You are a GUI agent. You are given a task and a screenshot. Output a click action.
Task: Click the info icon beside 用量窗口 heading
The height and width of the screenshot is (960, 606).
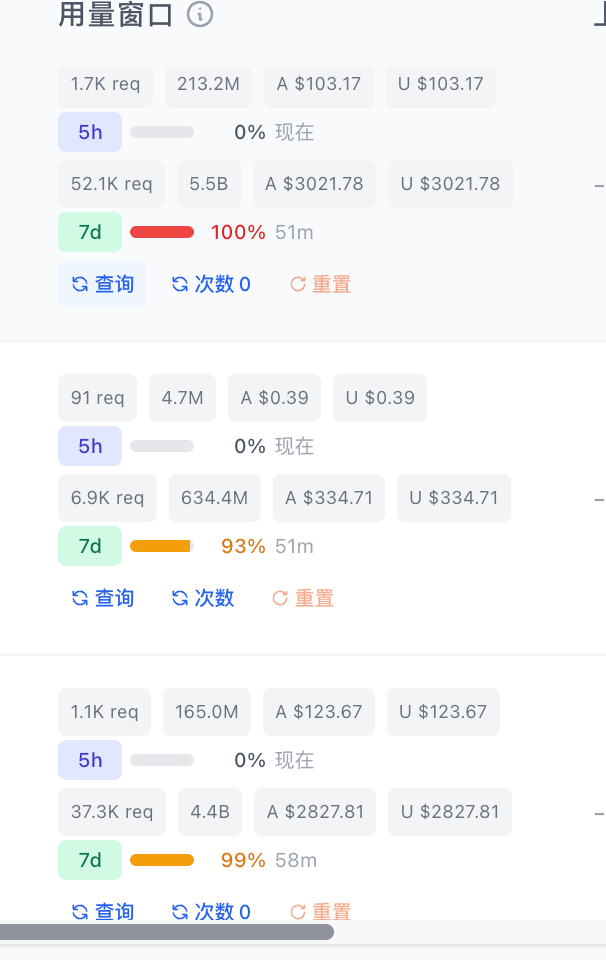click(200, 14)
